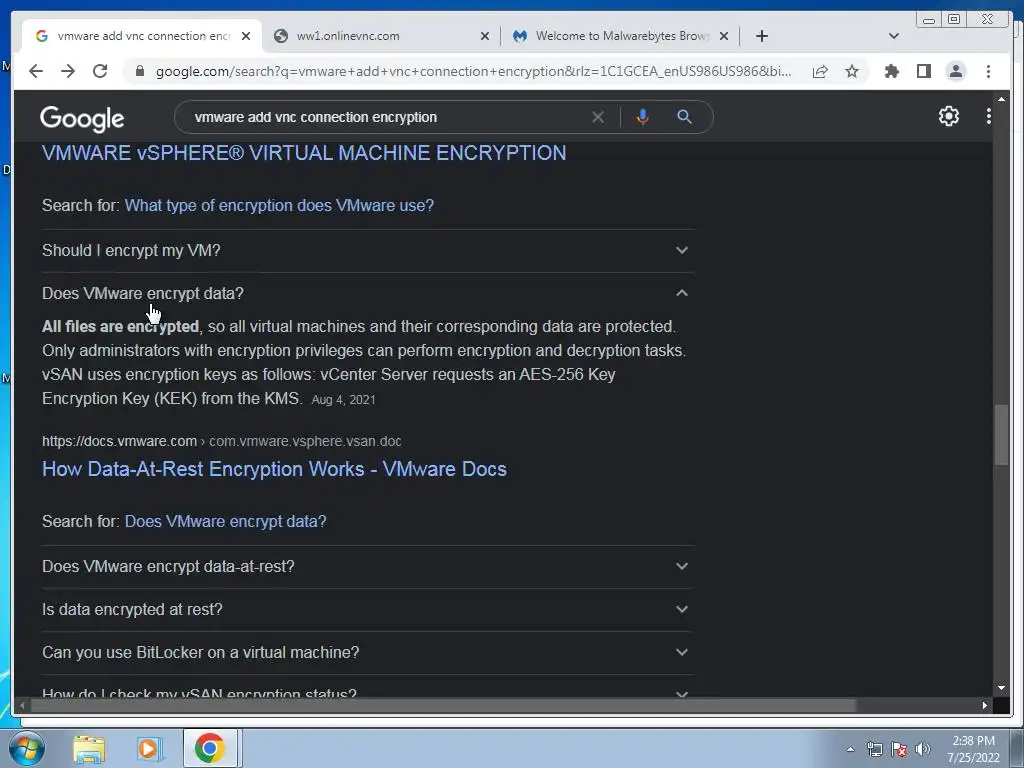This screenshot has height=768, width=1024.
Task: Expand Does VMware encrypt data-at-rest question
Action: click(368, 566)
